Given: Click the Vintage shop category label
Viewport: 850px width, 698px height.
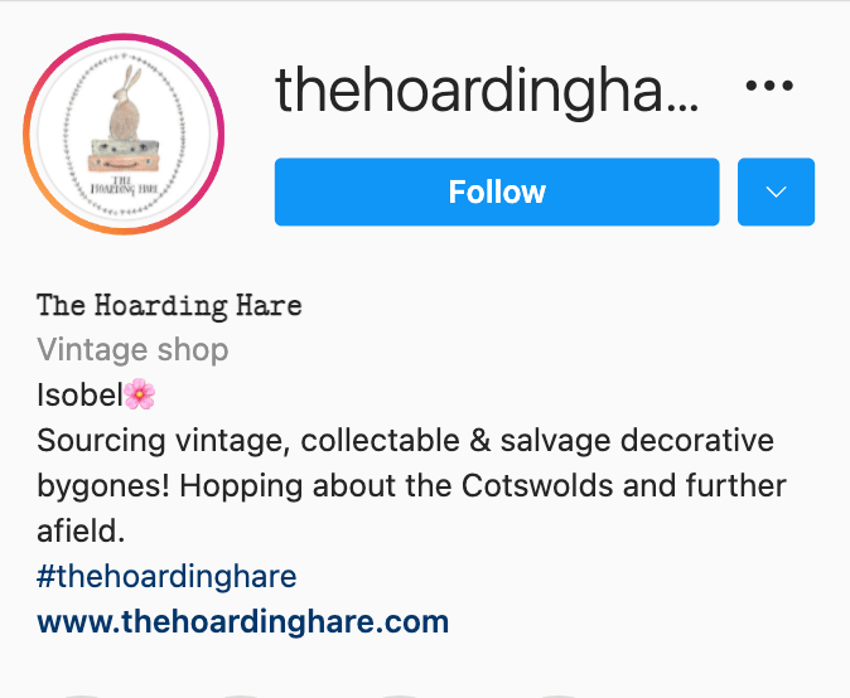Looking at the screenshot, I should [x=133, y=350].
